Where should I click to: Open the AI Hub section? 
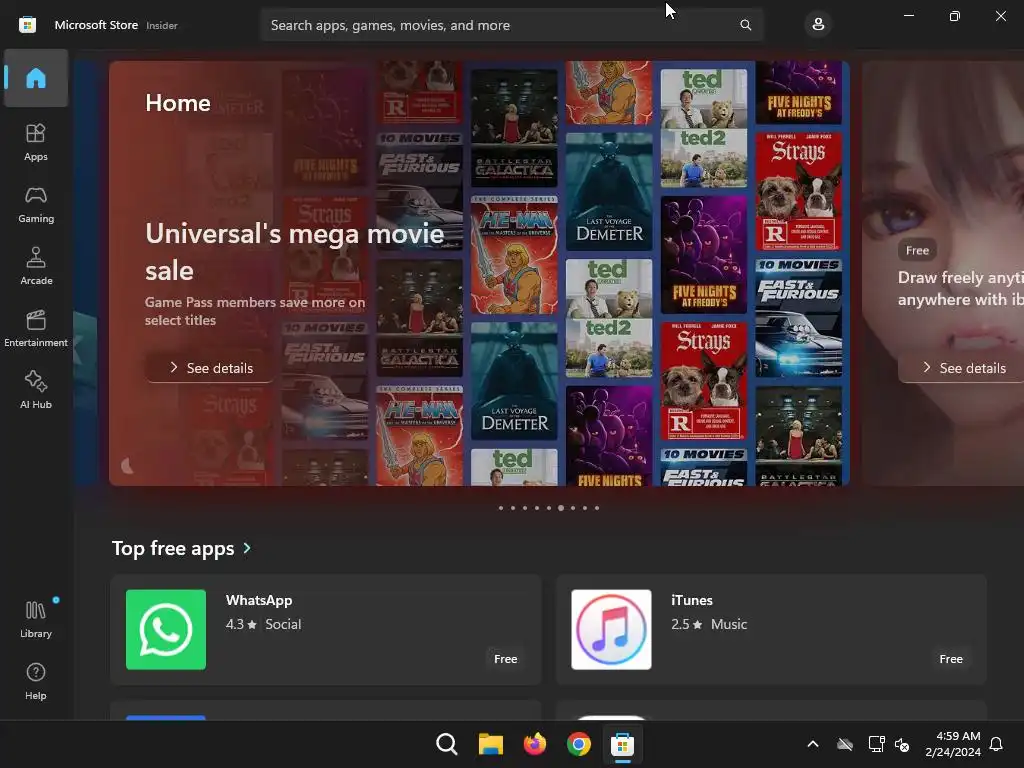point(36,390)
